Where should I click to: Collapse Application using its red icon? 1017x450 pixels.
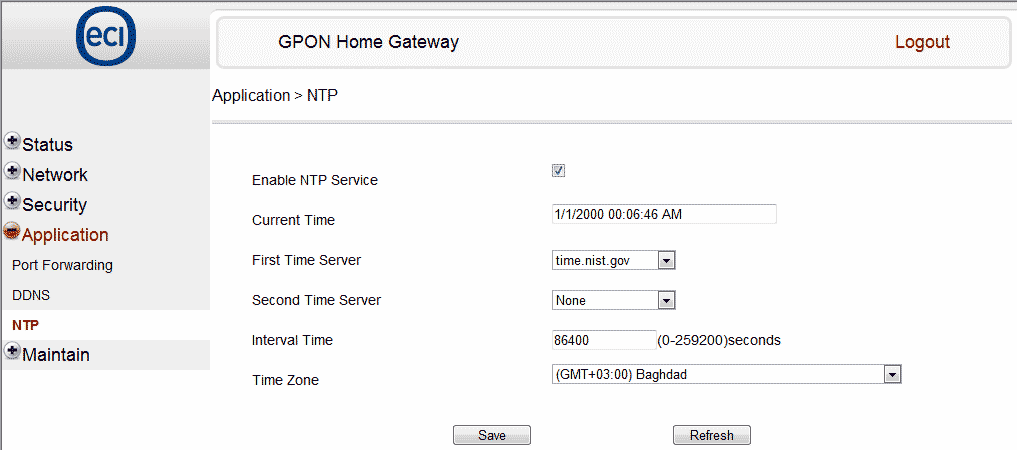12,233
